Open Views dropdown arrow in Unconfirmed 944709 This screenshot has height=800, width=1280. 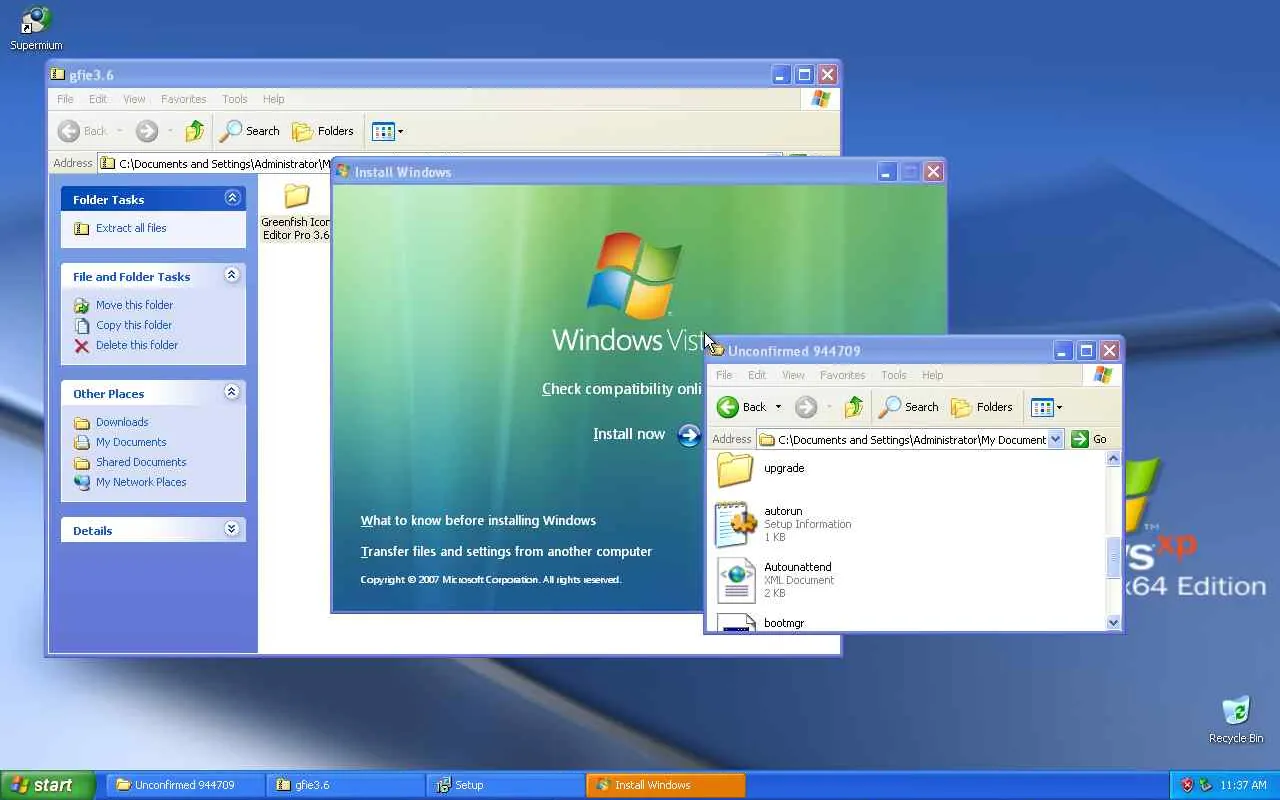tap(1060, 407)
